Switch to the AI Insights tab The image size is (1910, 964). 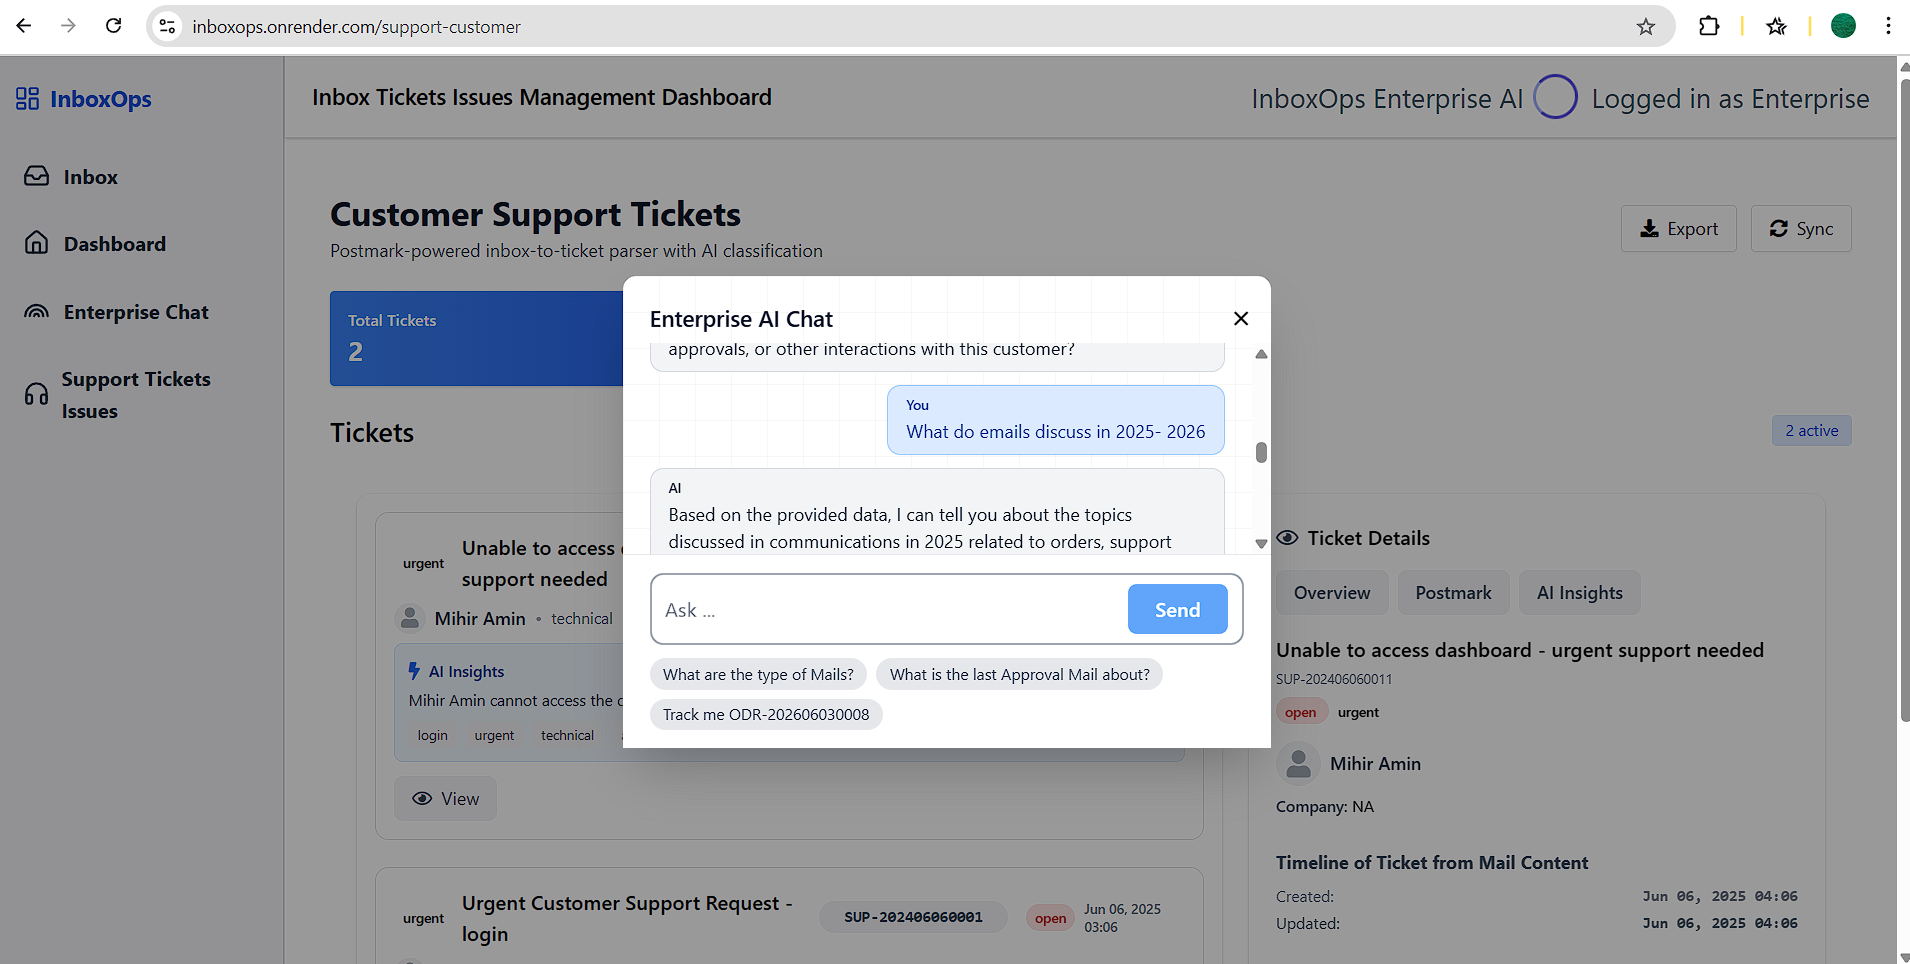point(1579,592)
